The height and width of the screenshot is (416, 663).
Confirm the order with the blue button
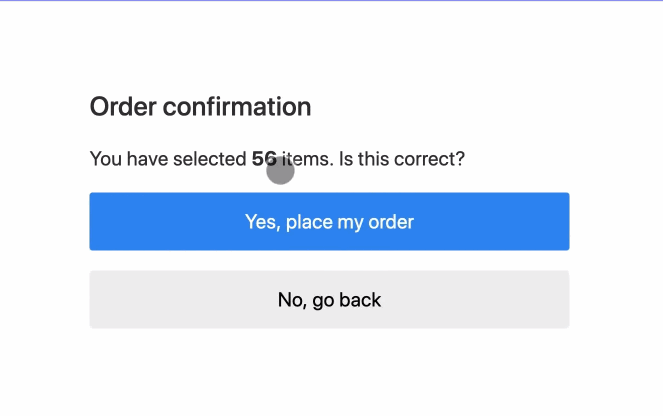point(329,221)
